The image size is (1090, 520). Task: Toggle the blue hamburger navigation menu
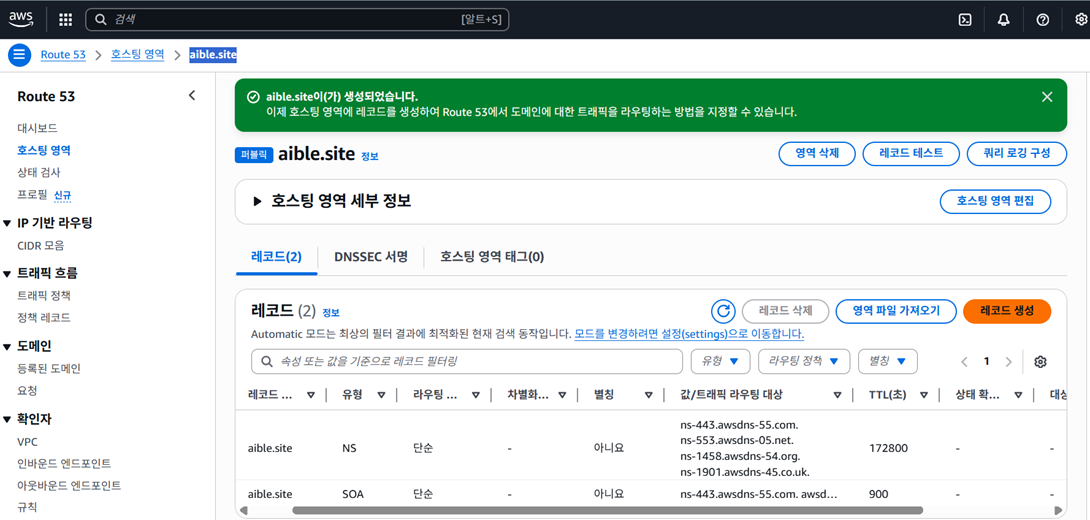pos(19,54)
